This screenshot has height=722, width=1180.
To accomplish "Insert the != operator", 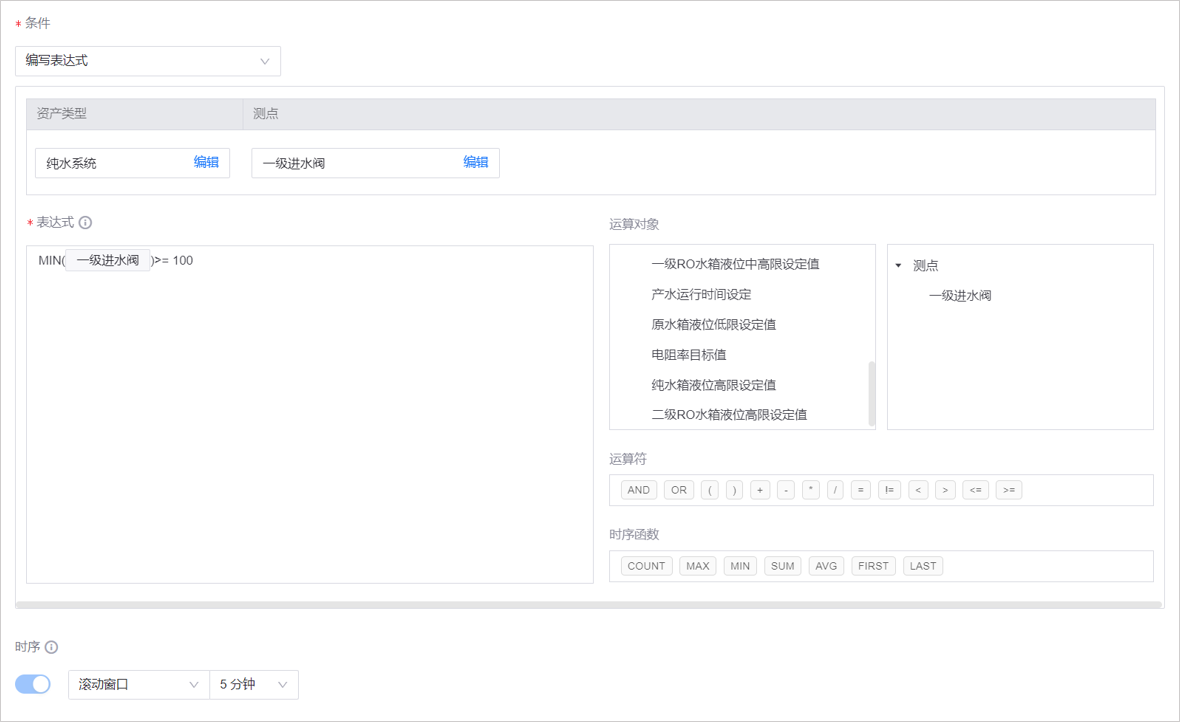I will (x=889, y=490).
